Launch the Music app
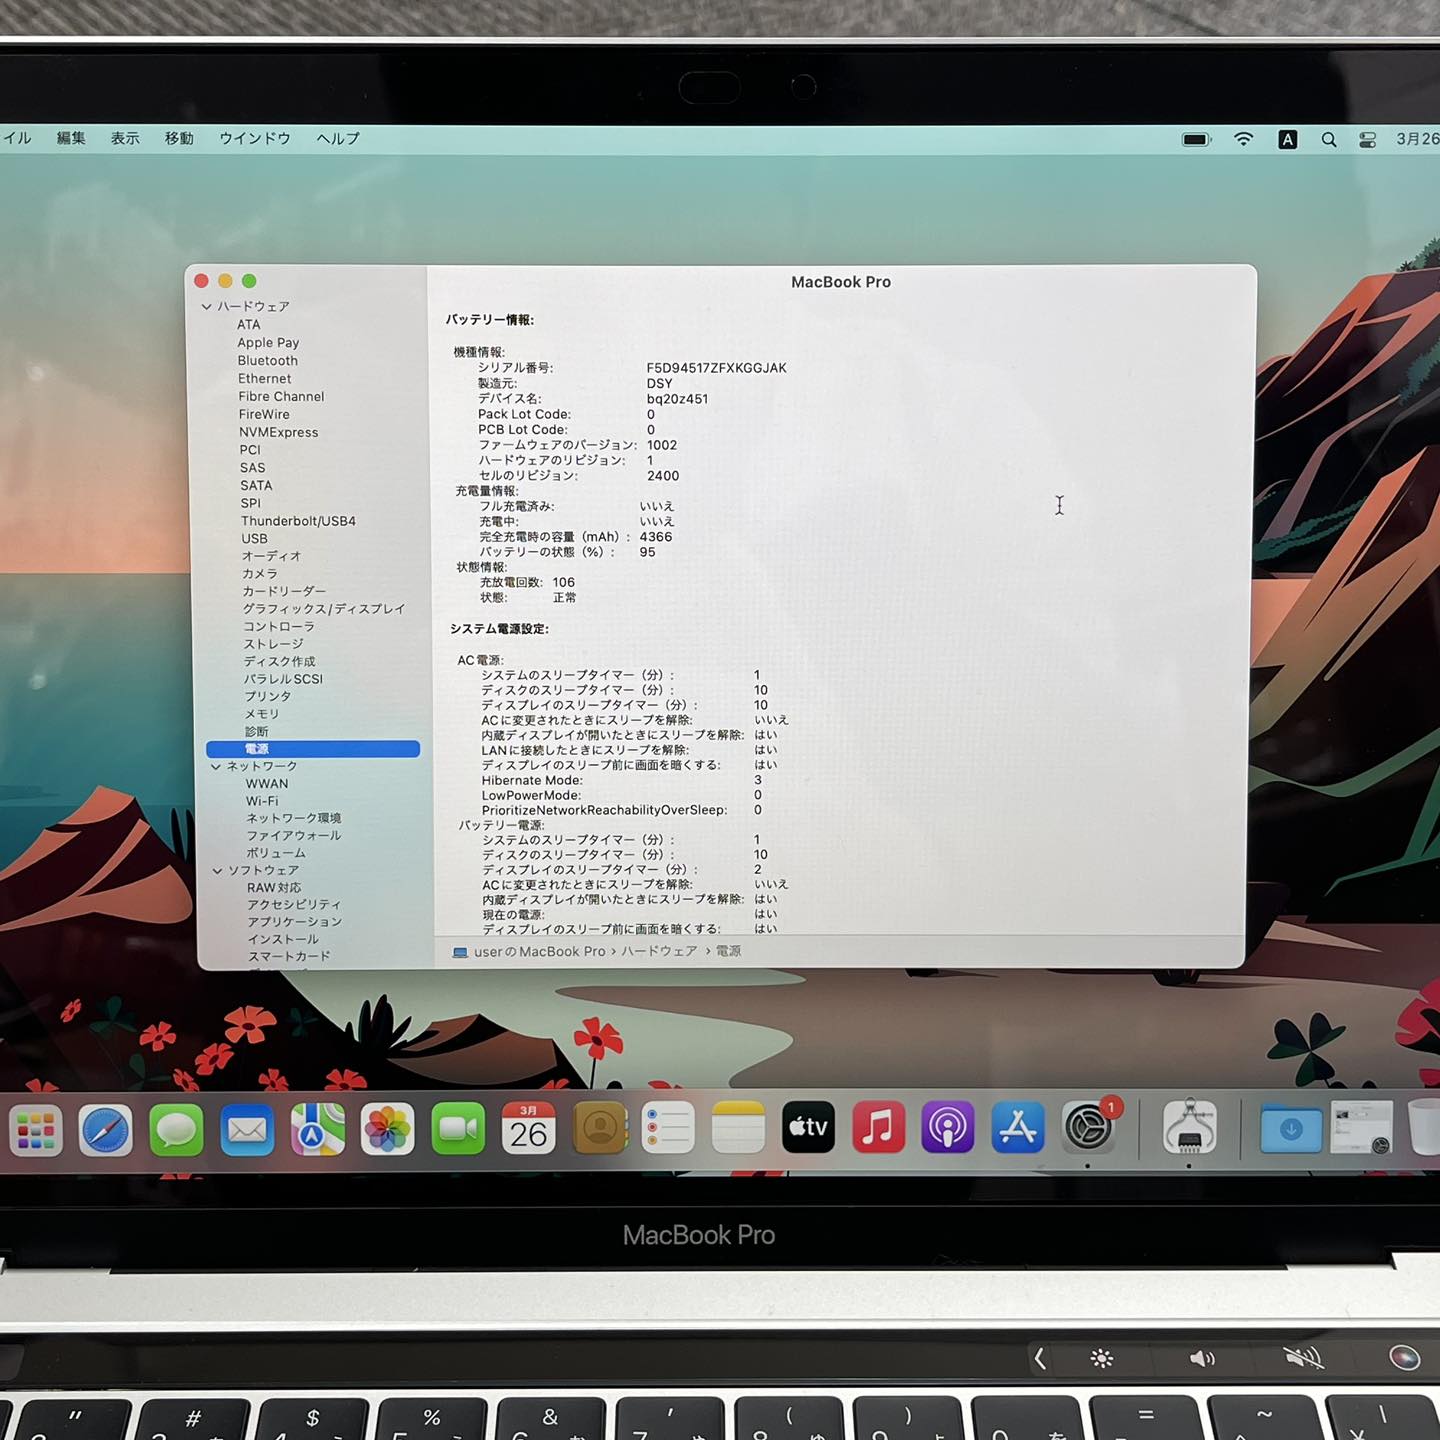This screenshot has height=1440, width=1440. tap(878, 1128)
